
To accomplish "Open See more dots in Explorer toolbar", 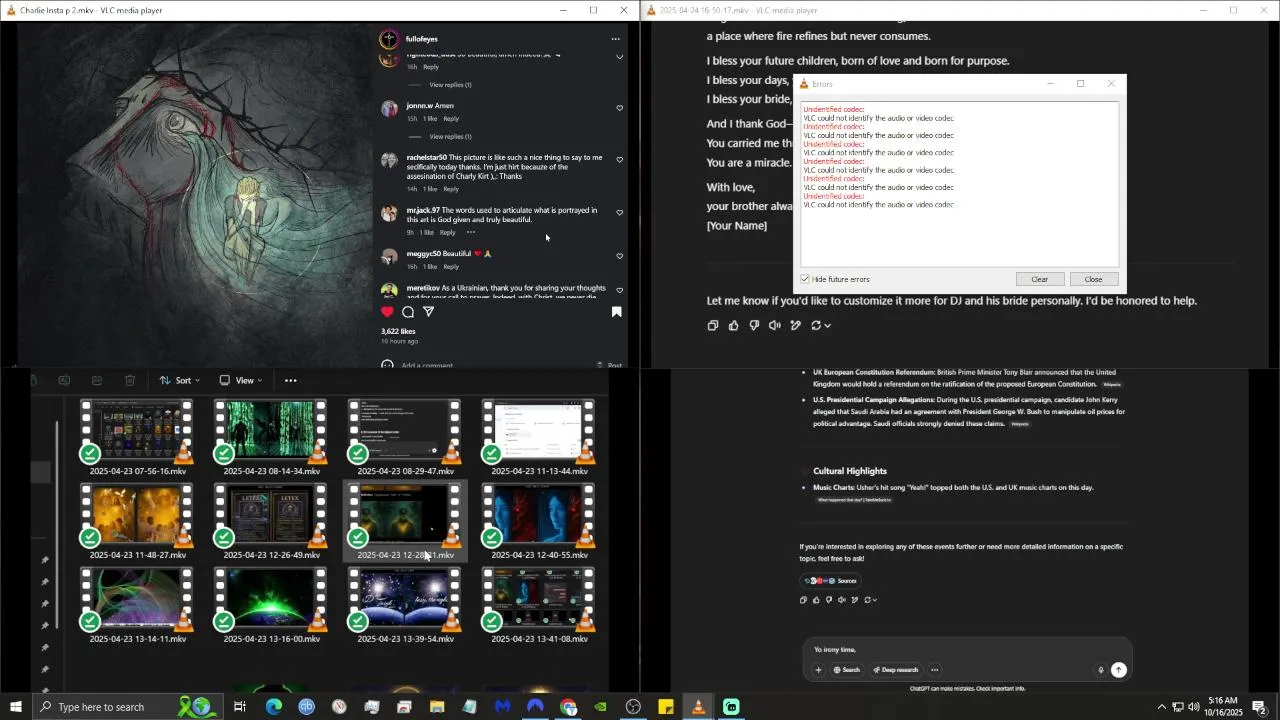I will coord(291,380).
